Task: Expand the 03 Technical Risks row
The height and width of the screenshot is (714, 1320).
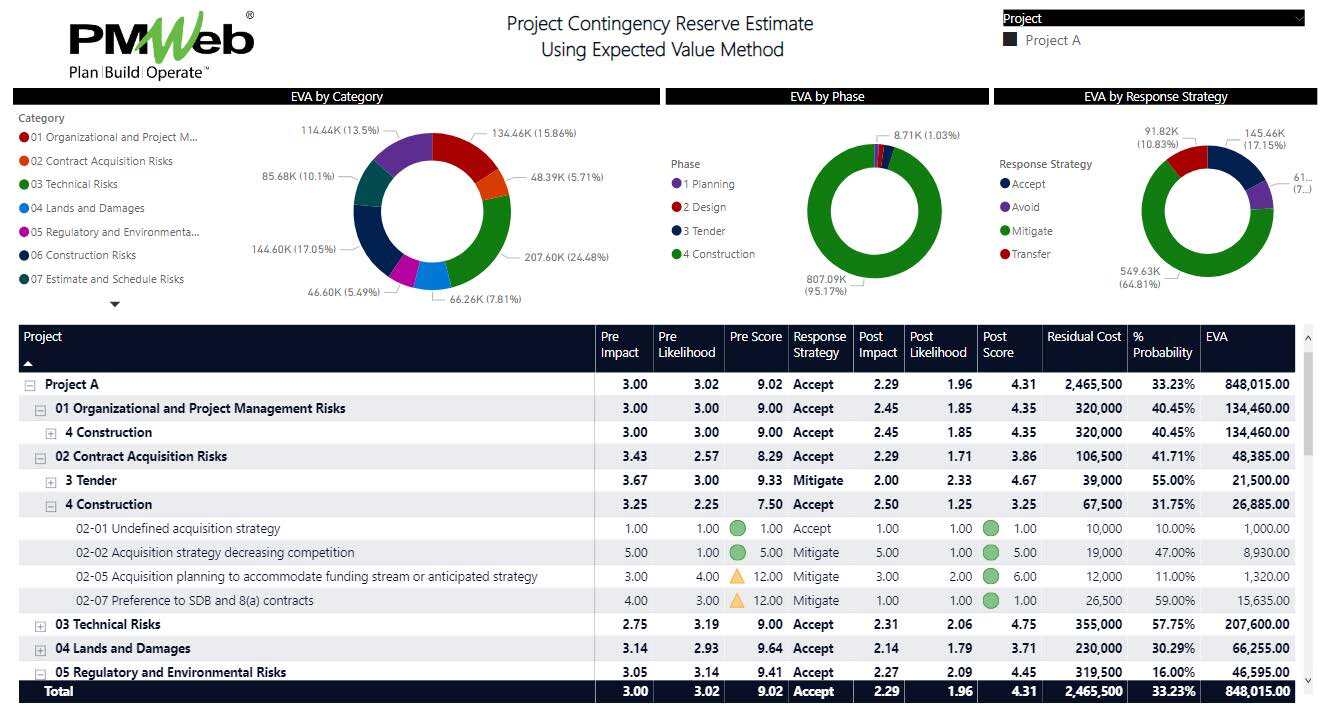Action: pos(40,625)
